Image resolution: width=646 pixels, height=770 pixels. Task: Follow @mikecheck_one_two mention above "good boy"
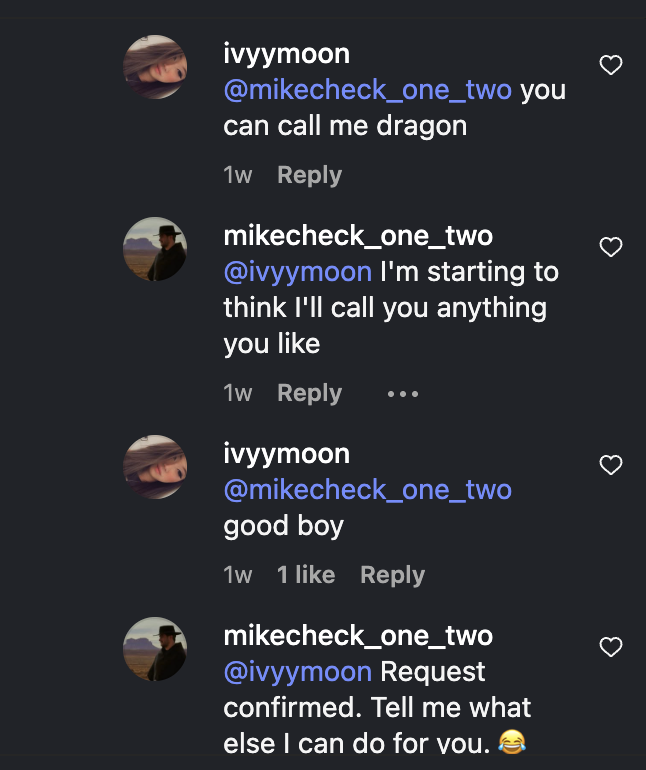(367, 490)
